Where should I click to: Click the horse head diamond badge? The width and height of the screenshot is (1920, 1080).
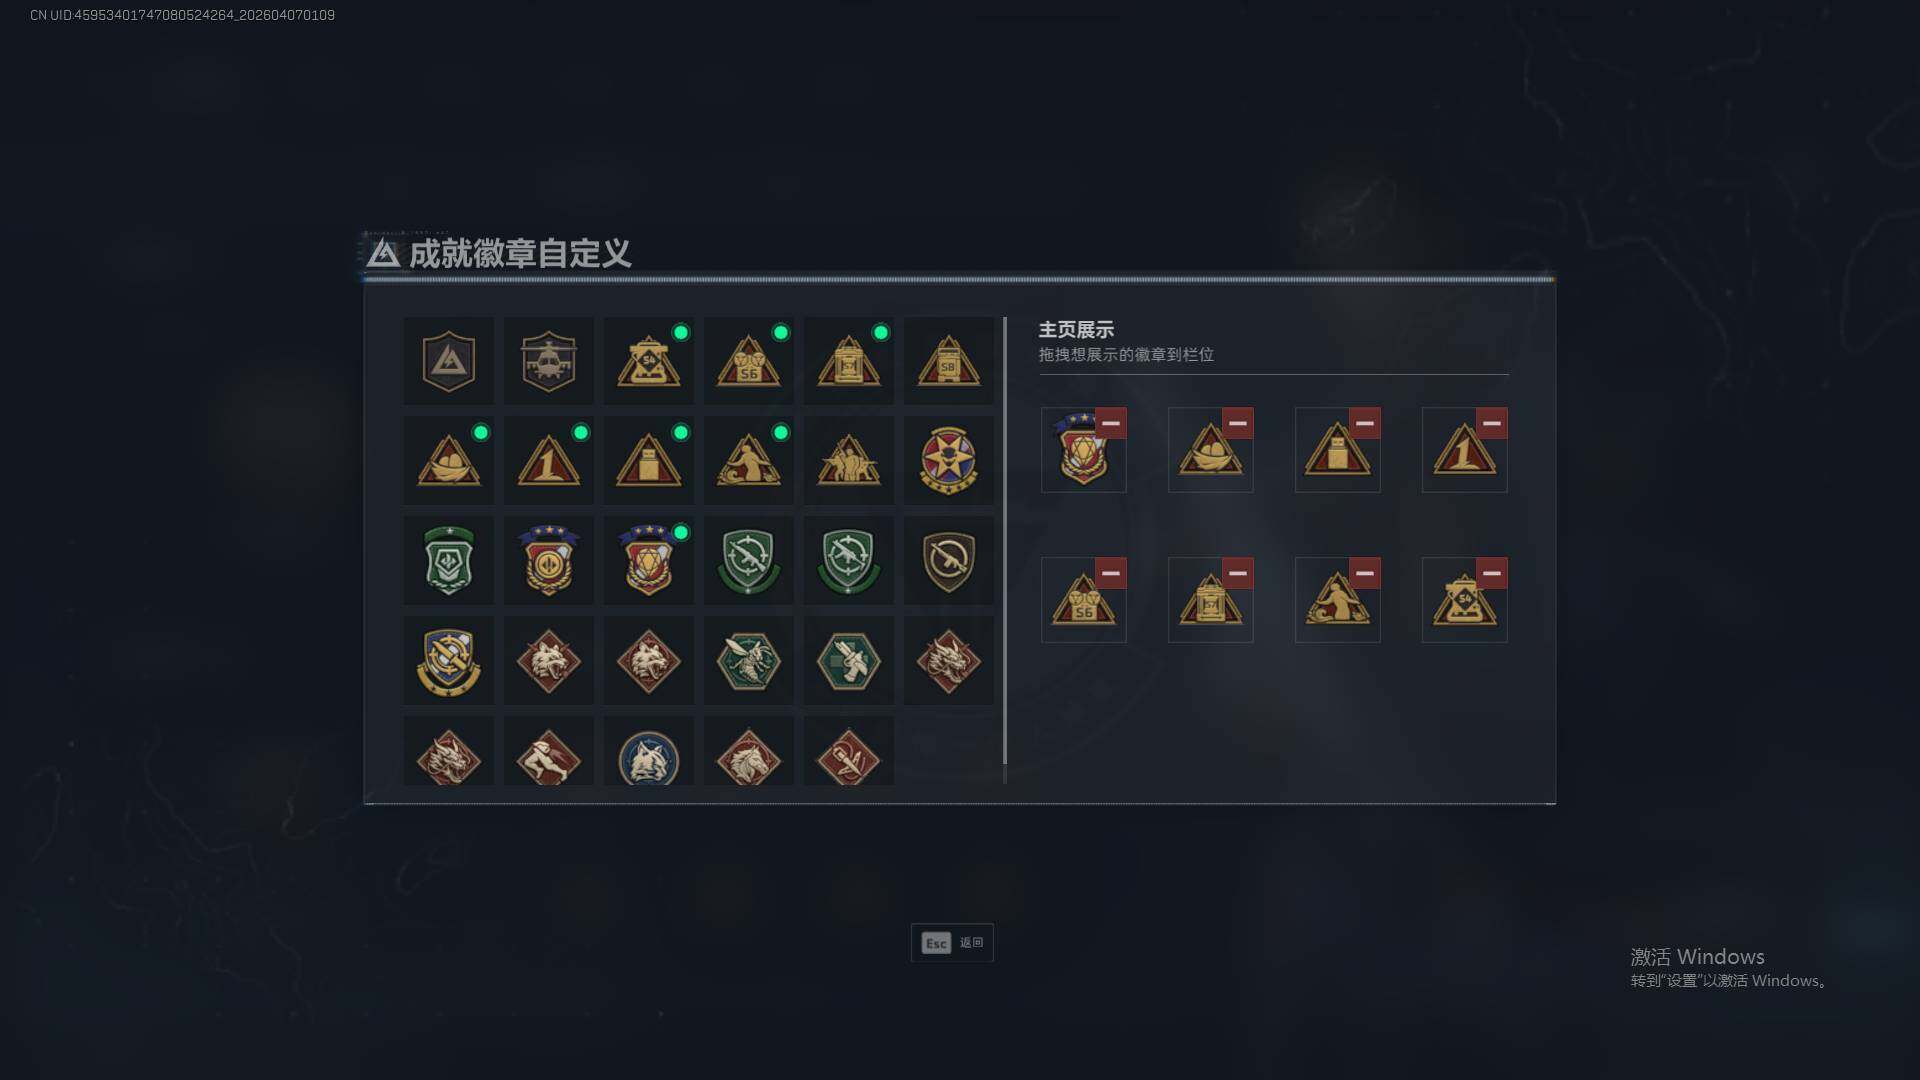[748, 752]
